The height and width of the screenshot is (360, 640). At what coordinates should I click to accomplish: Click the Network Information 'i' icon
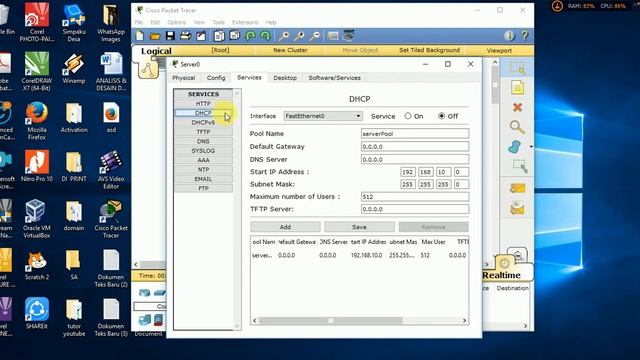(509, 36)
